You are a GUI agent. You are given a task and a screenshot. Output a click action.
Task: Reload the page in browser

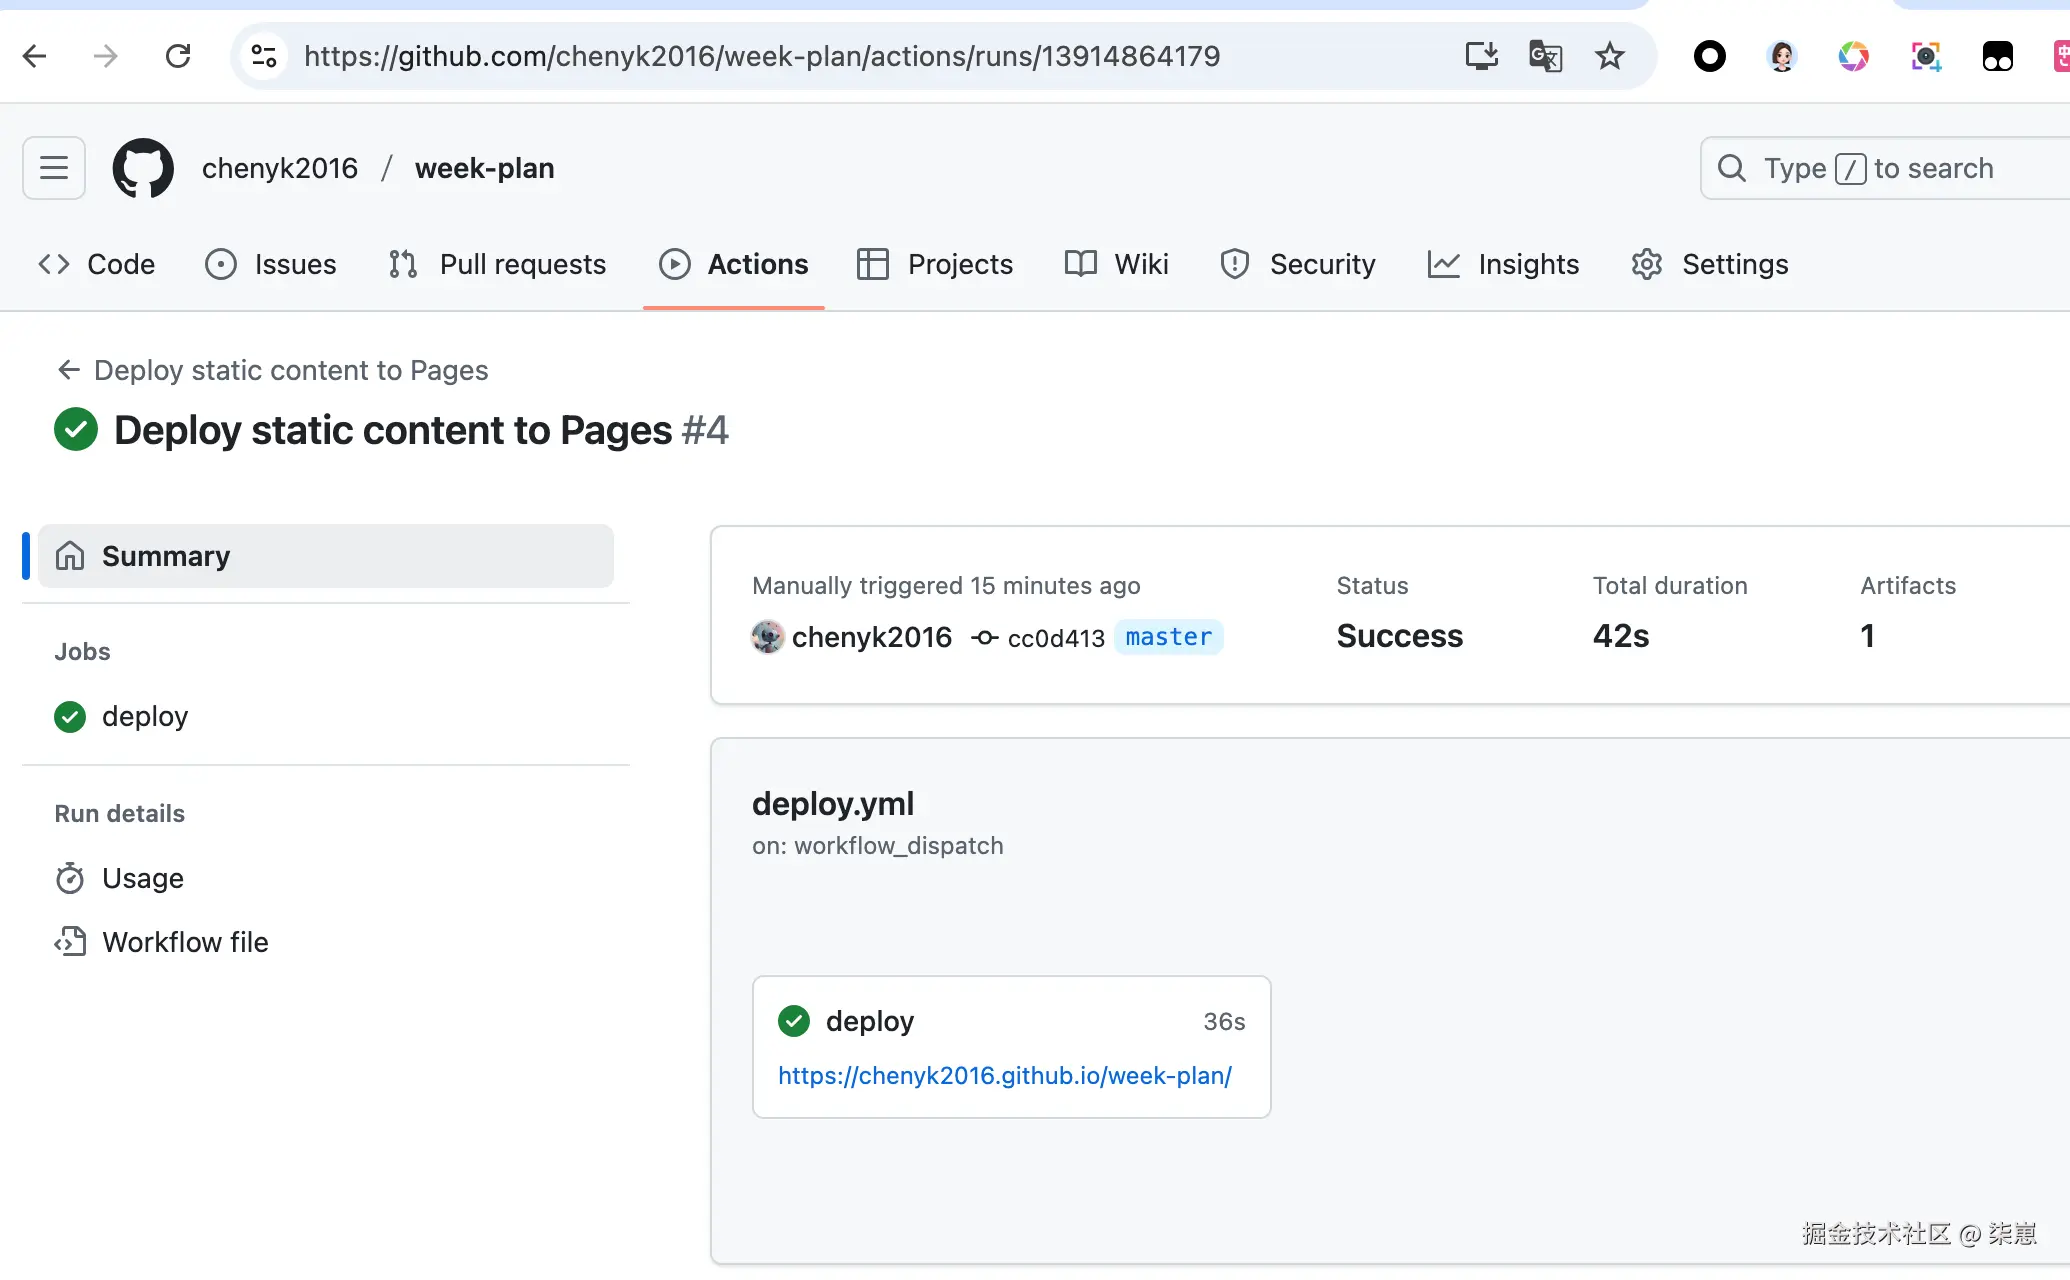click(x=178, y=56)
